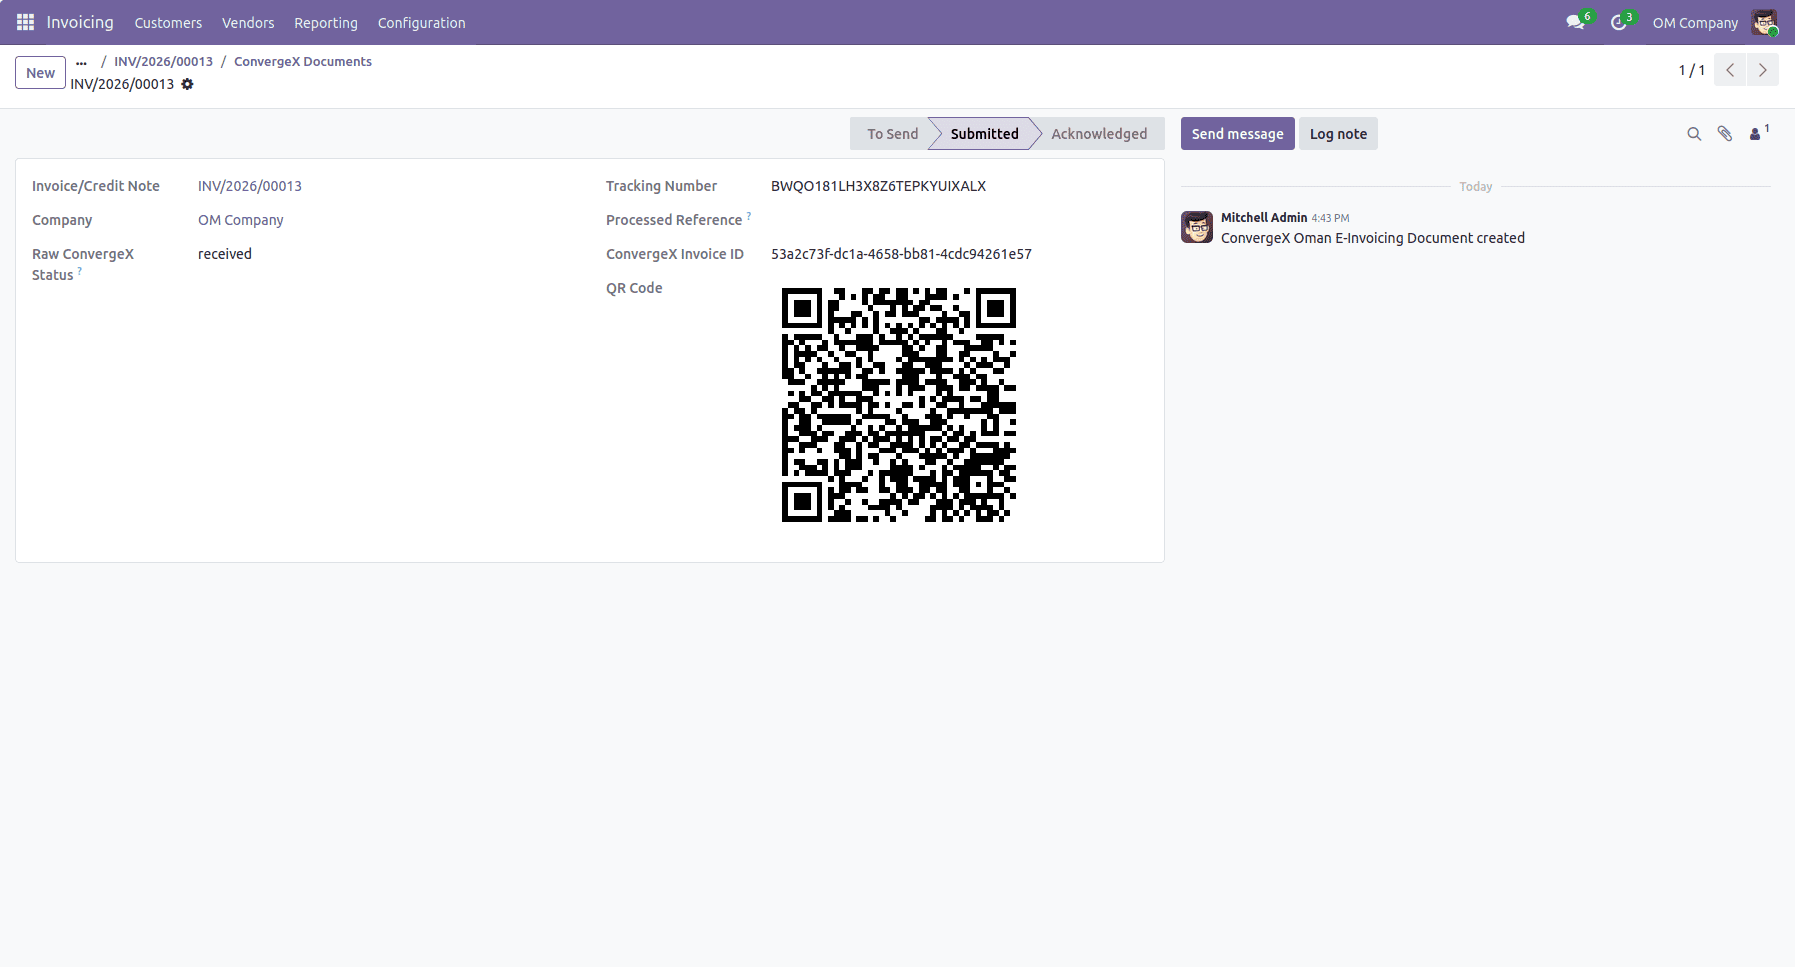Open the ConvergeX Documents breadcrumb link
Image resolution: width=1795 pixels, height=967 pixels.
(303, 62)
